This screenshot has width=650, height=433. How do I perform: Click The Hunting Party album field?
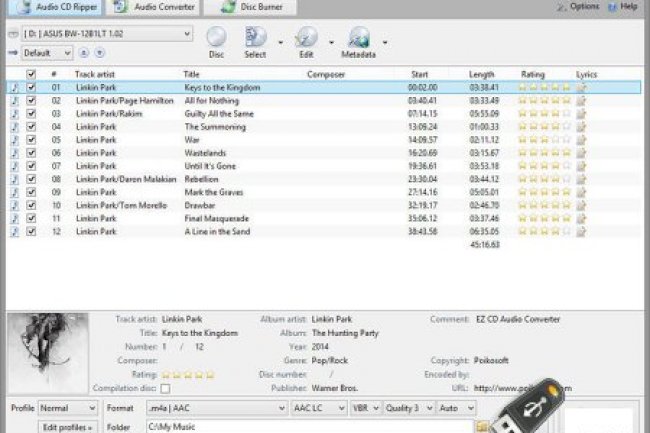coord(345,333)
